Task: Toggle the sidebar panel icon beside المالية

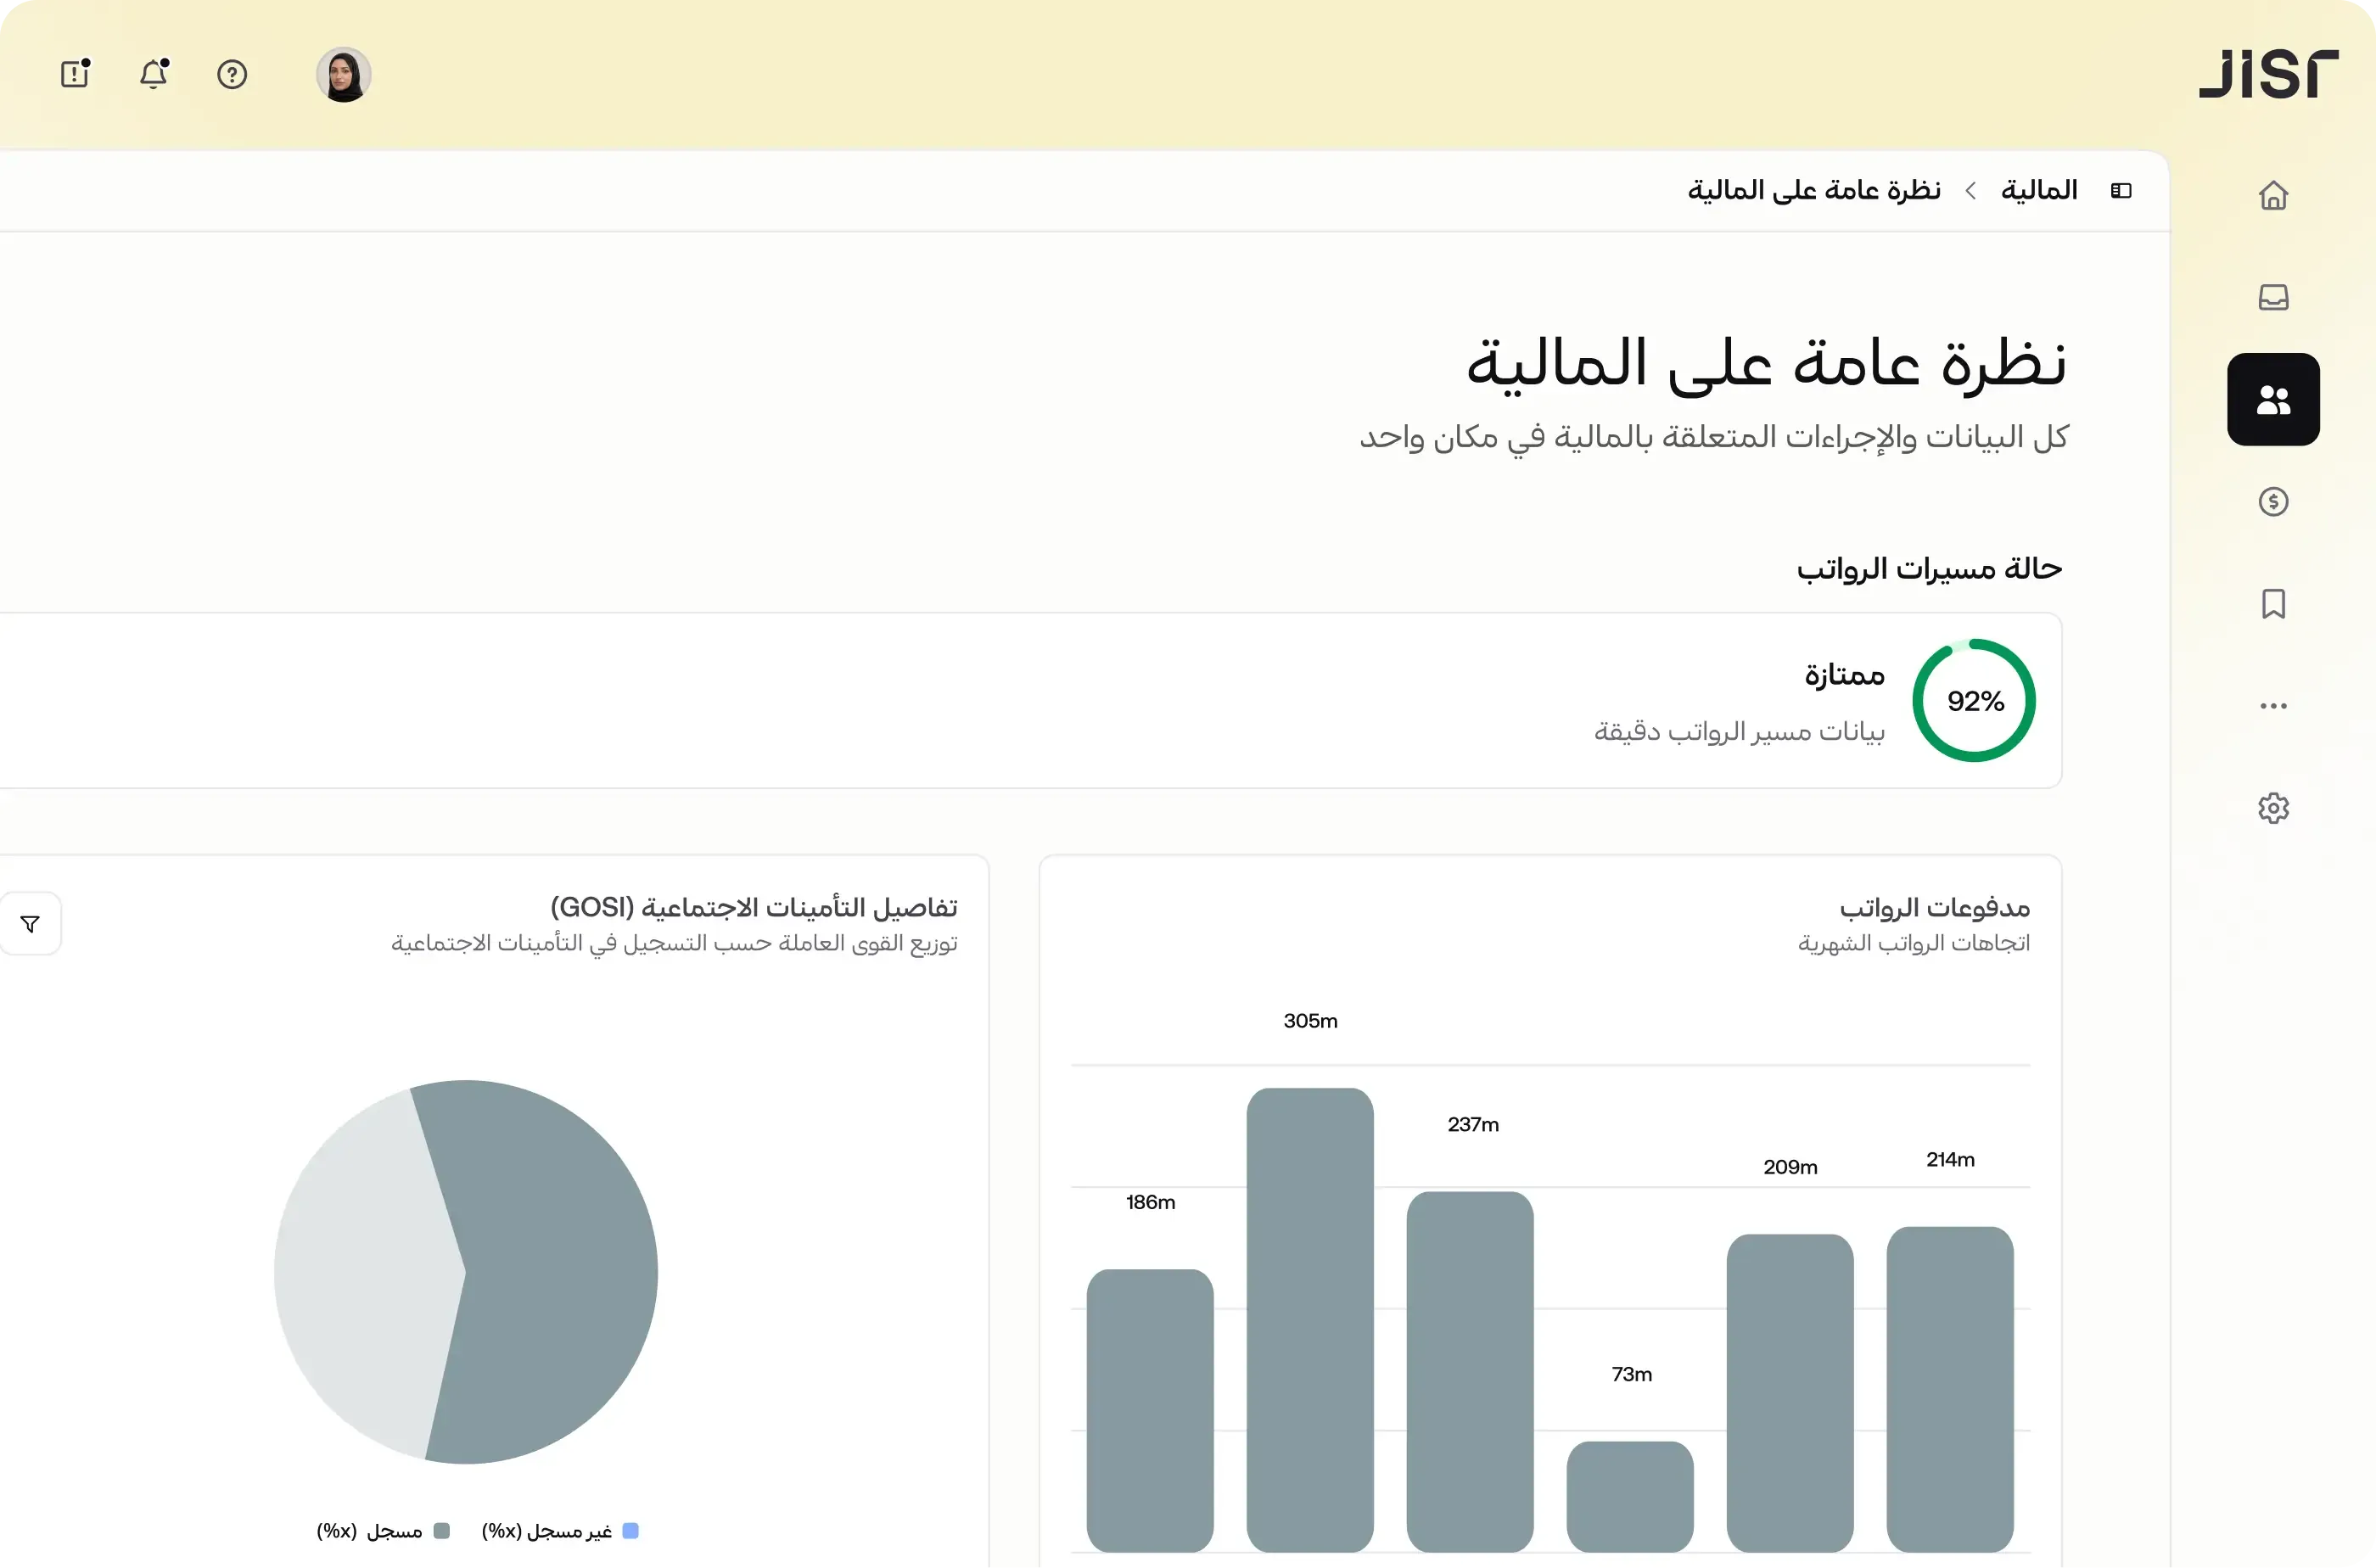Action: pyautogui.click(x=2121, y=190)
